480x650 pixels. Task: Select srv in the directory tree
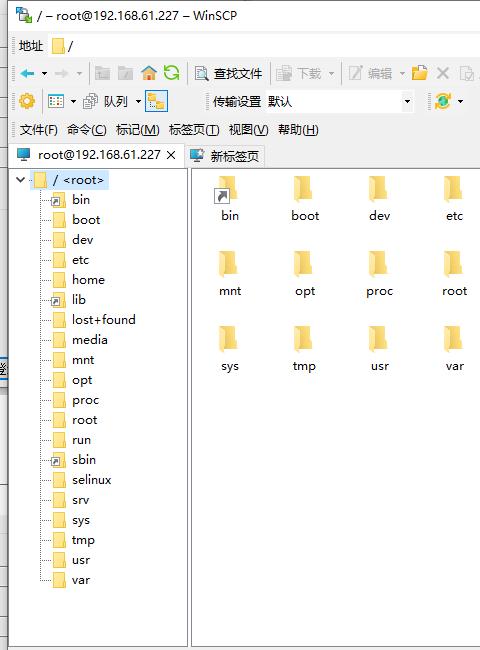pos(80,500)
